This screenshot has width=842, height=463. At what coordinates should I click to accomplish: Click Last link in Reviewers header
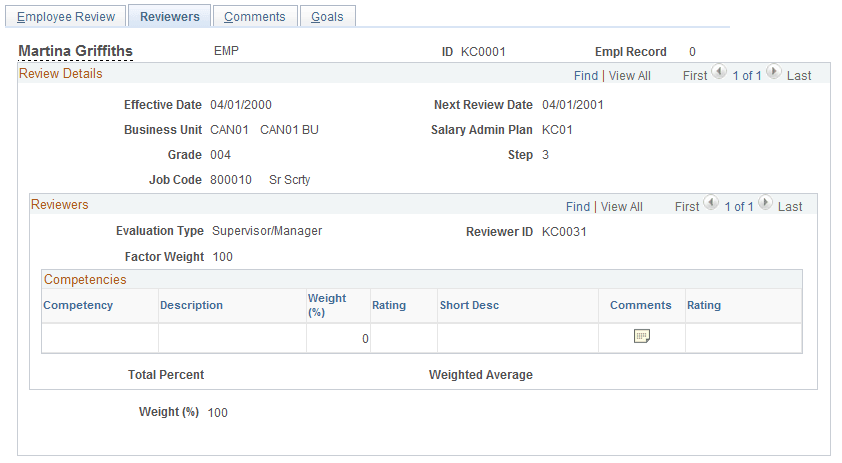pyautogui.click(x=790, y=207)
